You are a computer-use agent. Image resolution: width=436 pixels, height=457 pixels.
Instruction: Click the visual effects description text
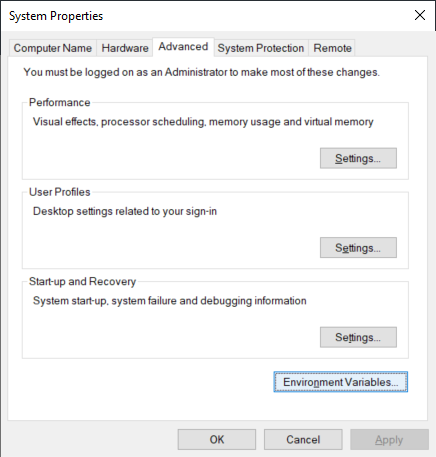coord(203,122)
